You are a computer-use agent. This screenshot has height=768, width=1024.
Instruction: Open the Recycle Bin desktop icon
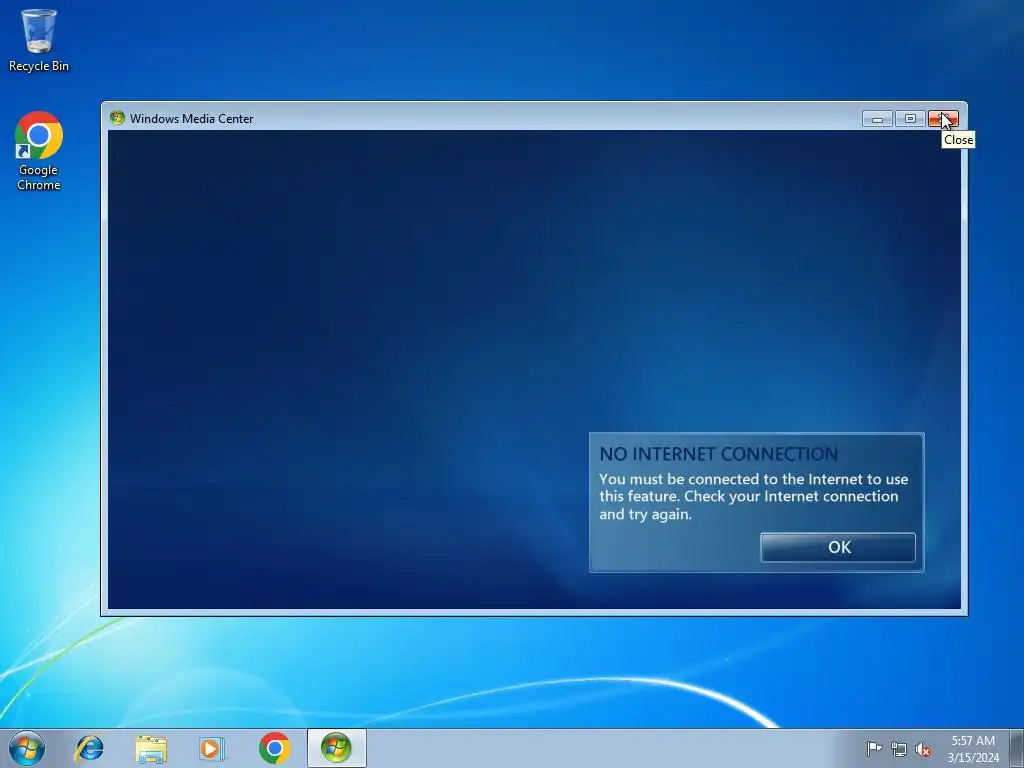[39, 40]
